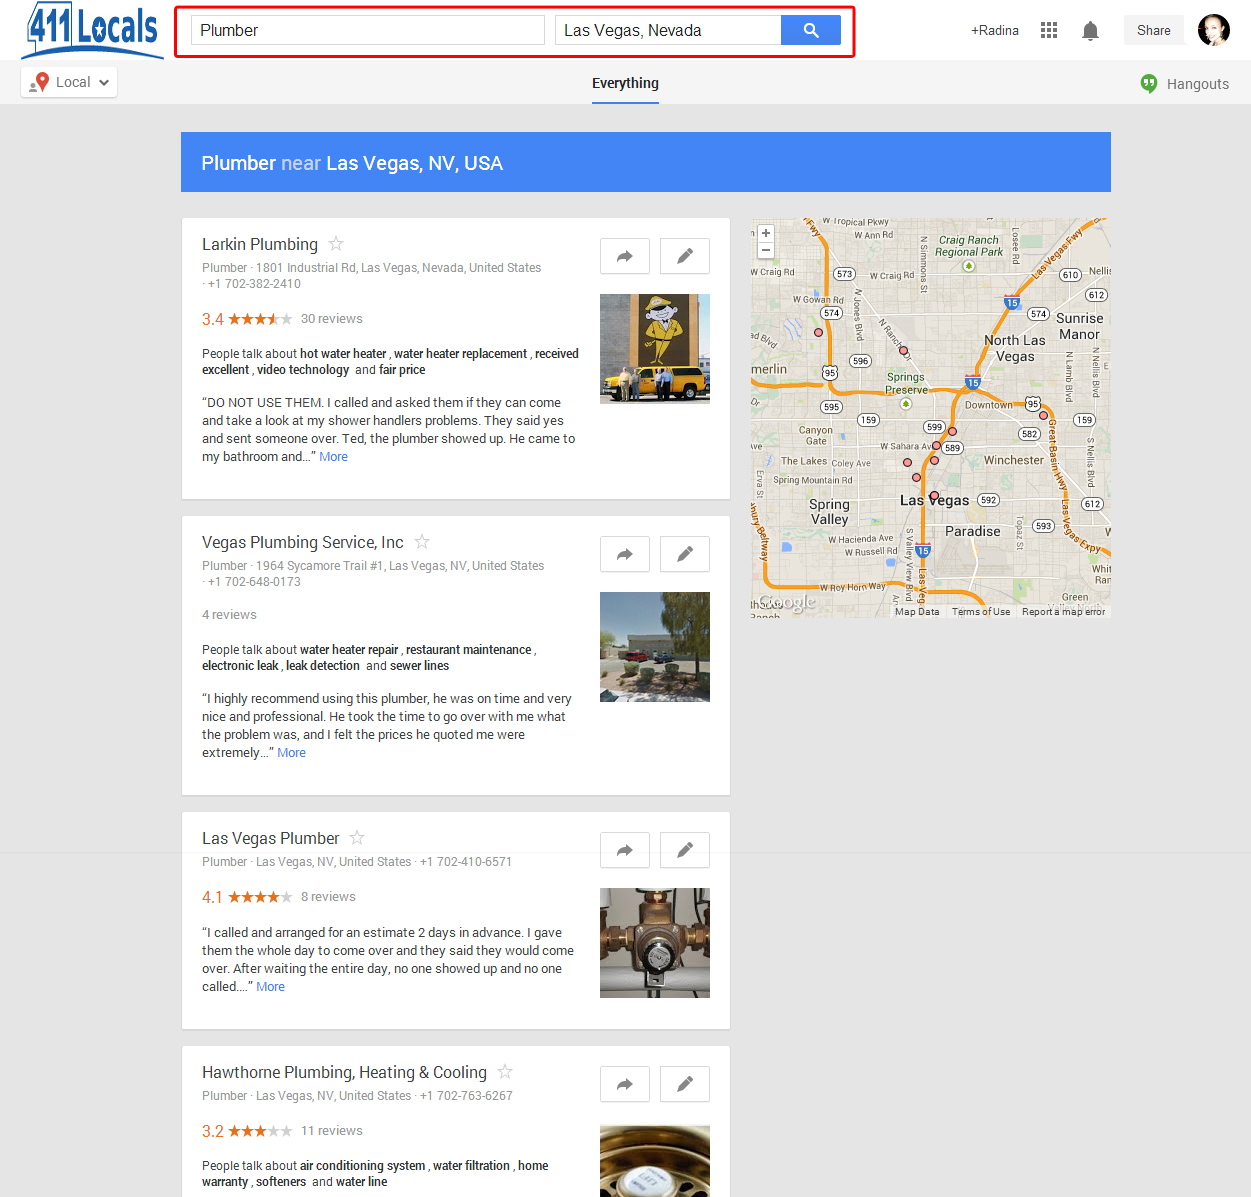Open the profile avatar picture
The height and width of the screenshot is (1197, 1251).
pos(1214,30)
